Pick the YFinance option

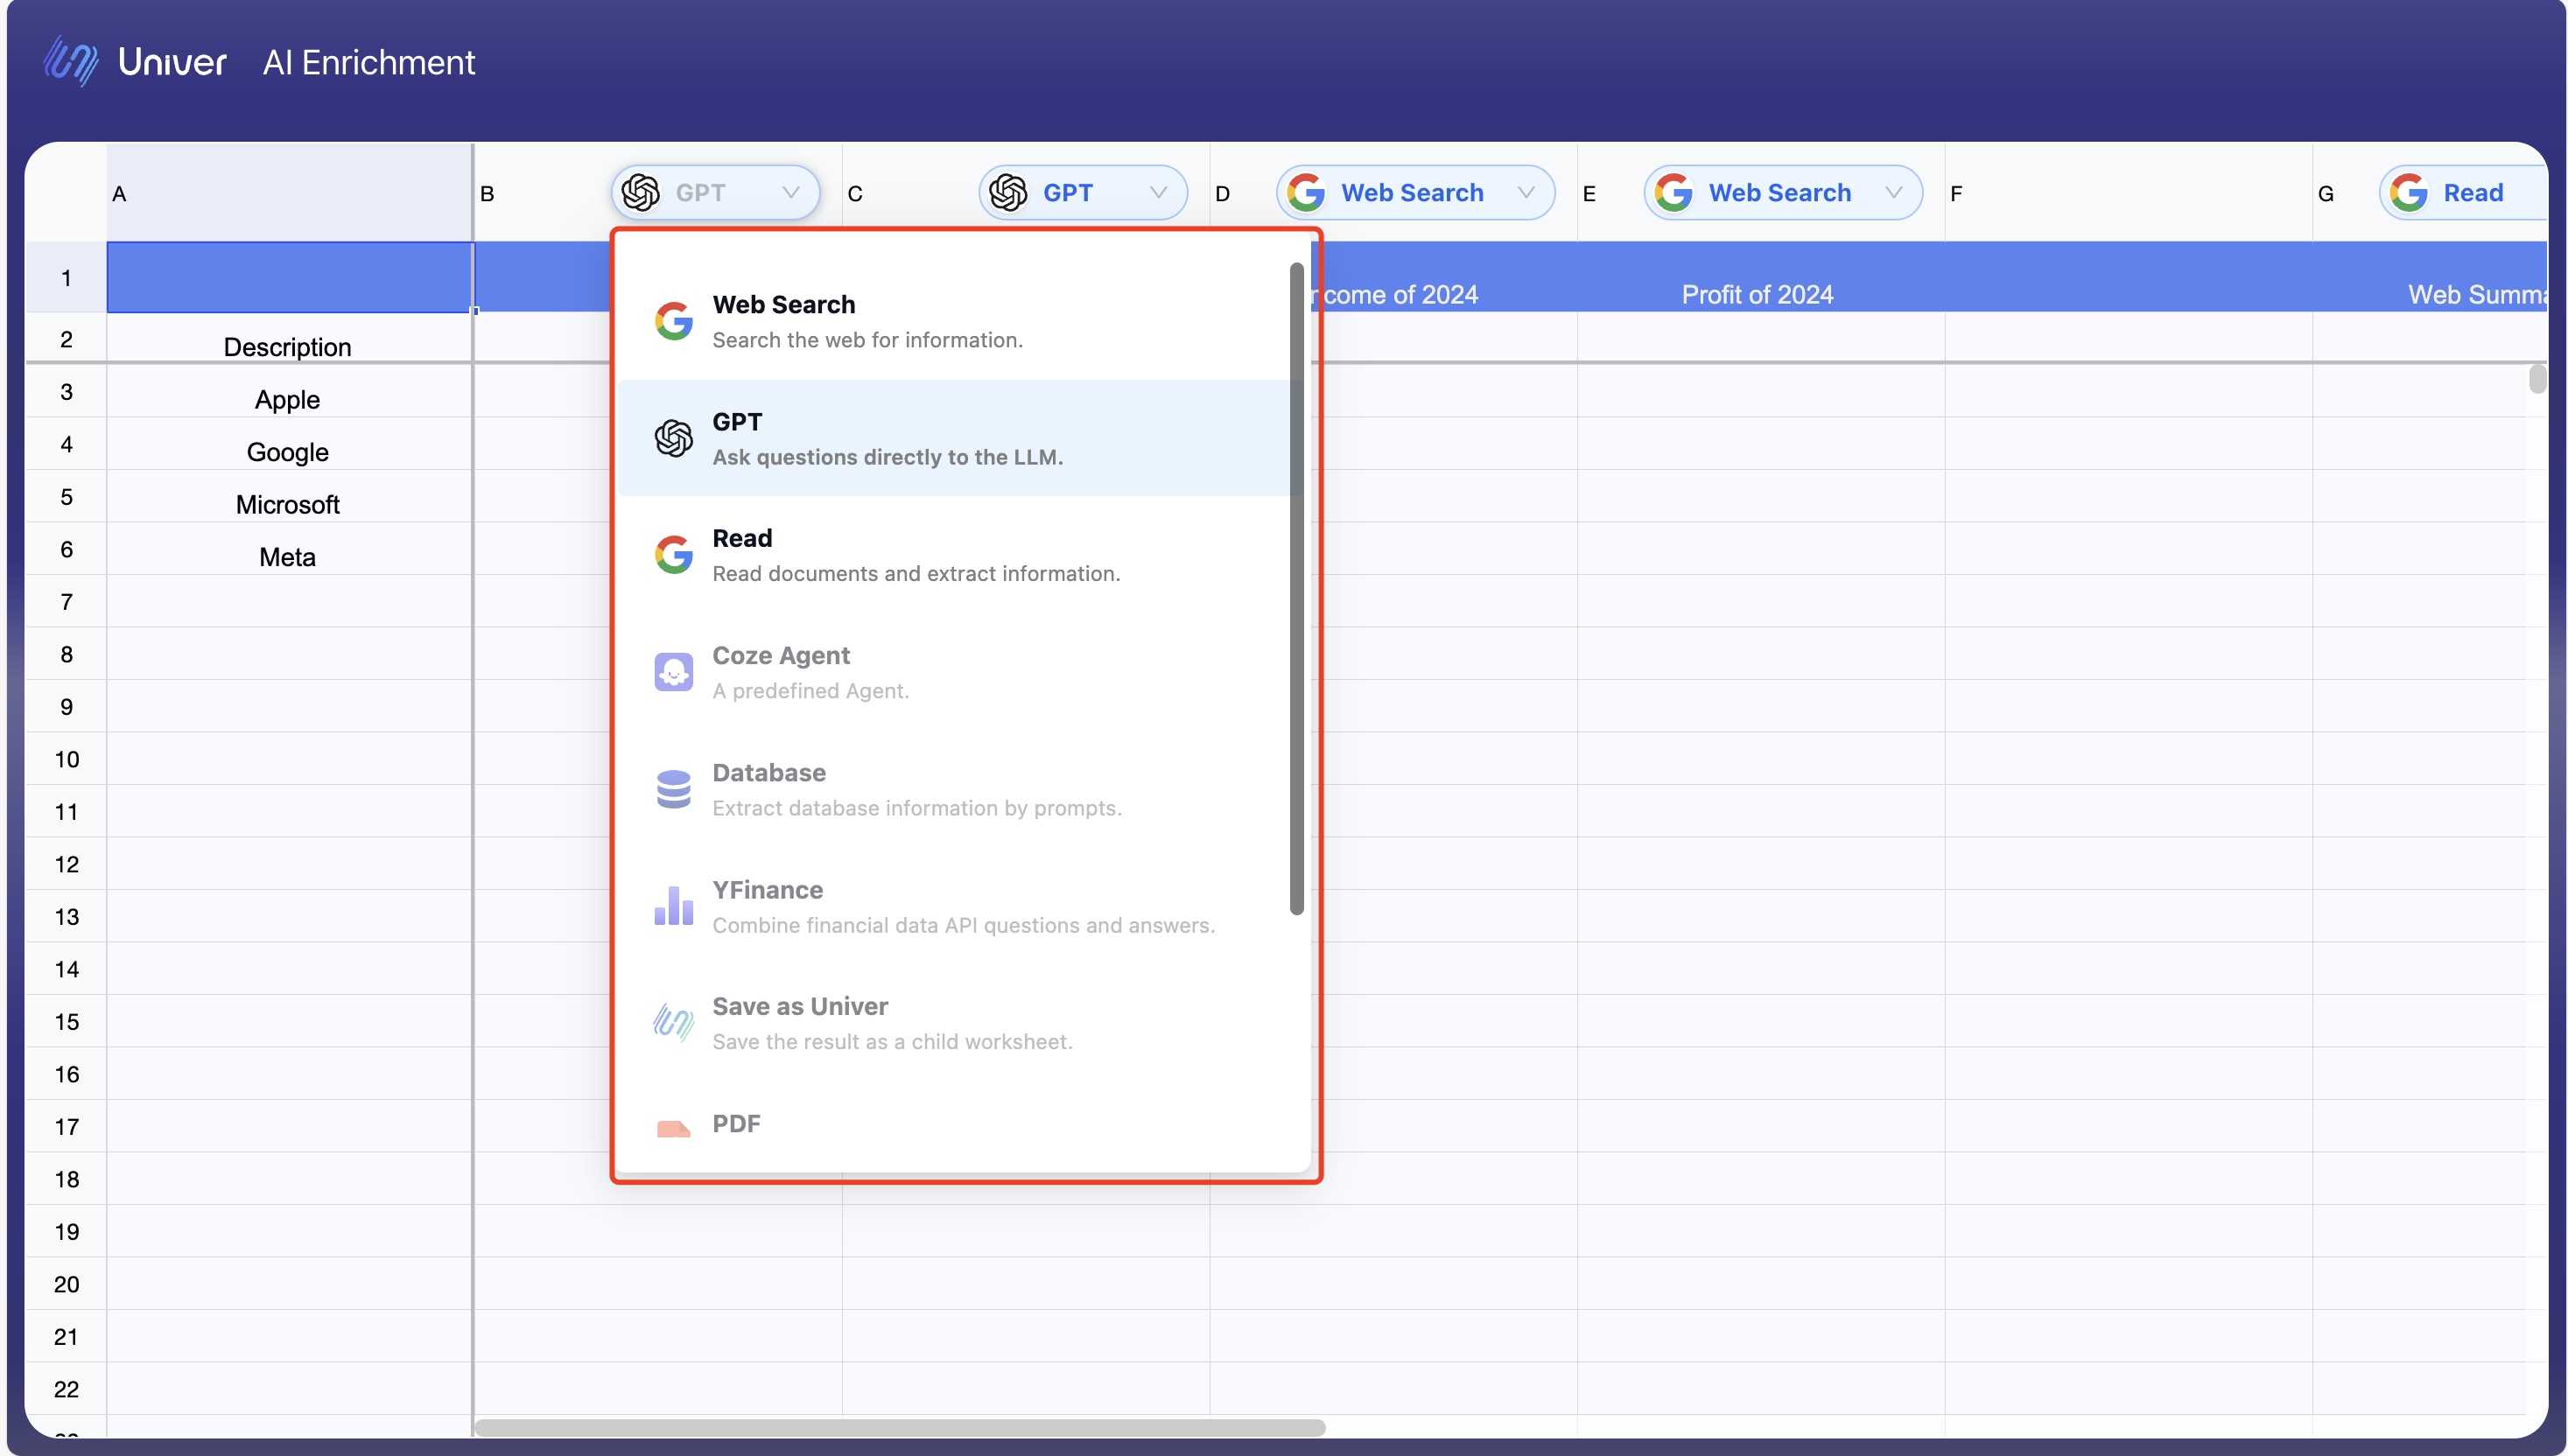955,906
